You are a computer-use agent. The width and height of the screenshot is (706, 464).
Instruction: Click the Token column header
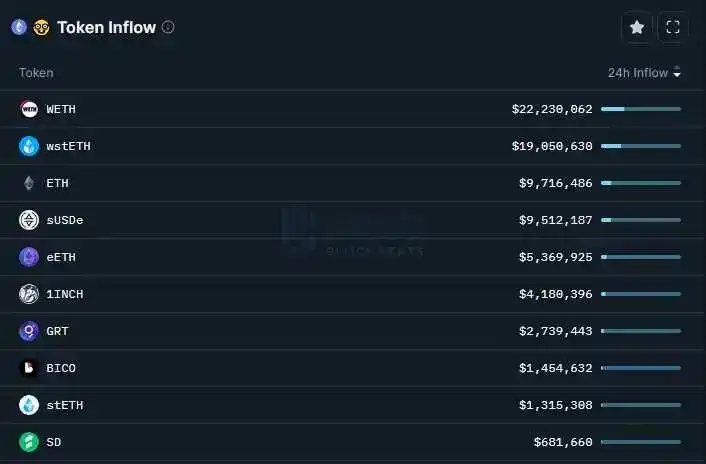click(36, 72)
